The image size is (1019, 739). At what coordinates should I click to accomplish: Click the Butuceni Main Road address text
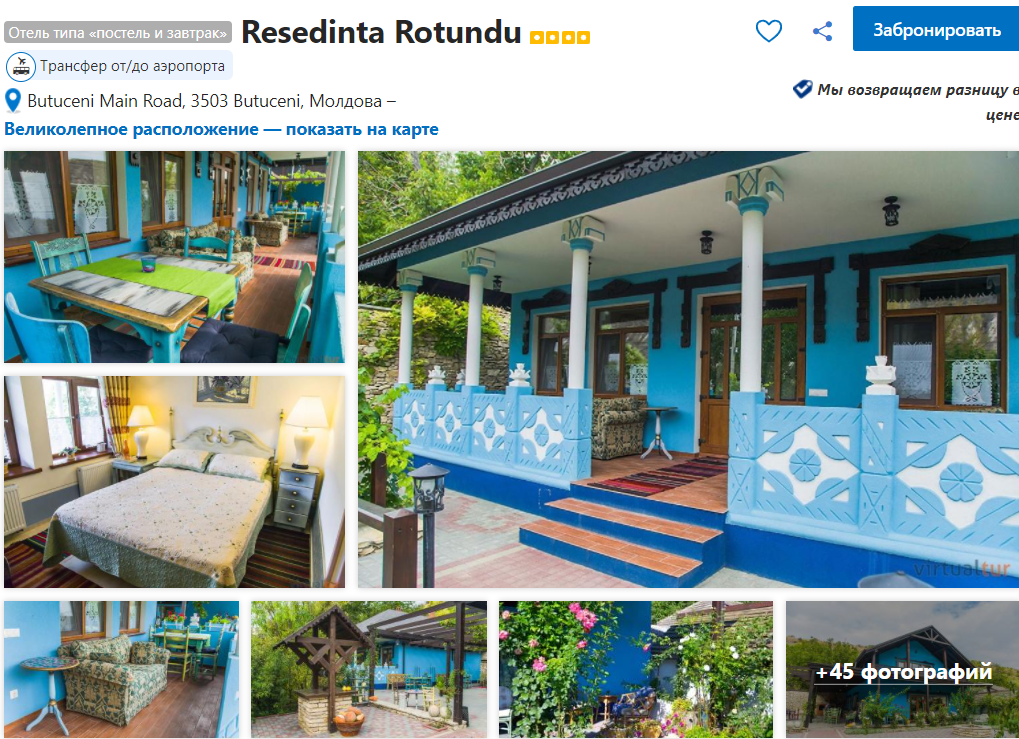tap(205, 101)
